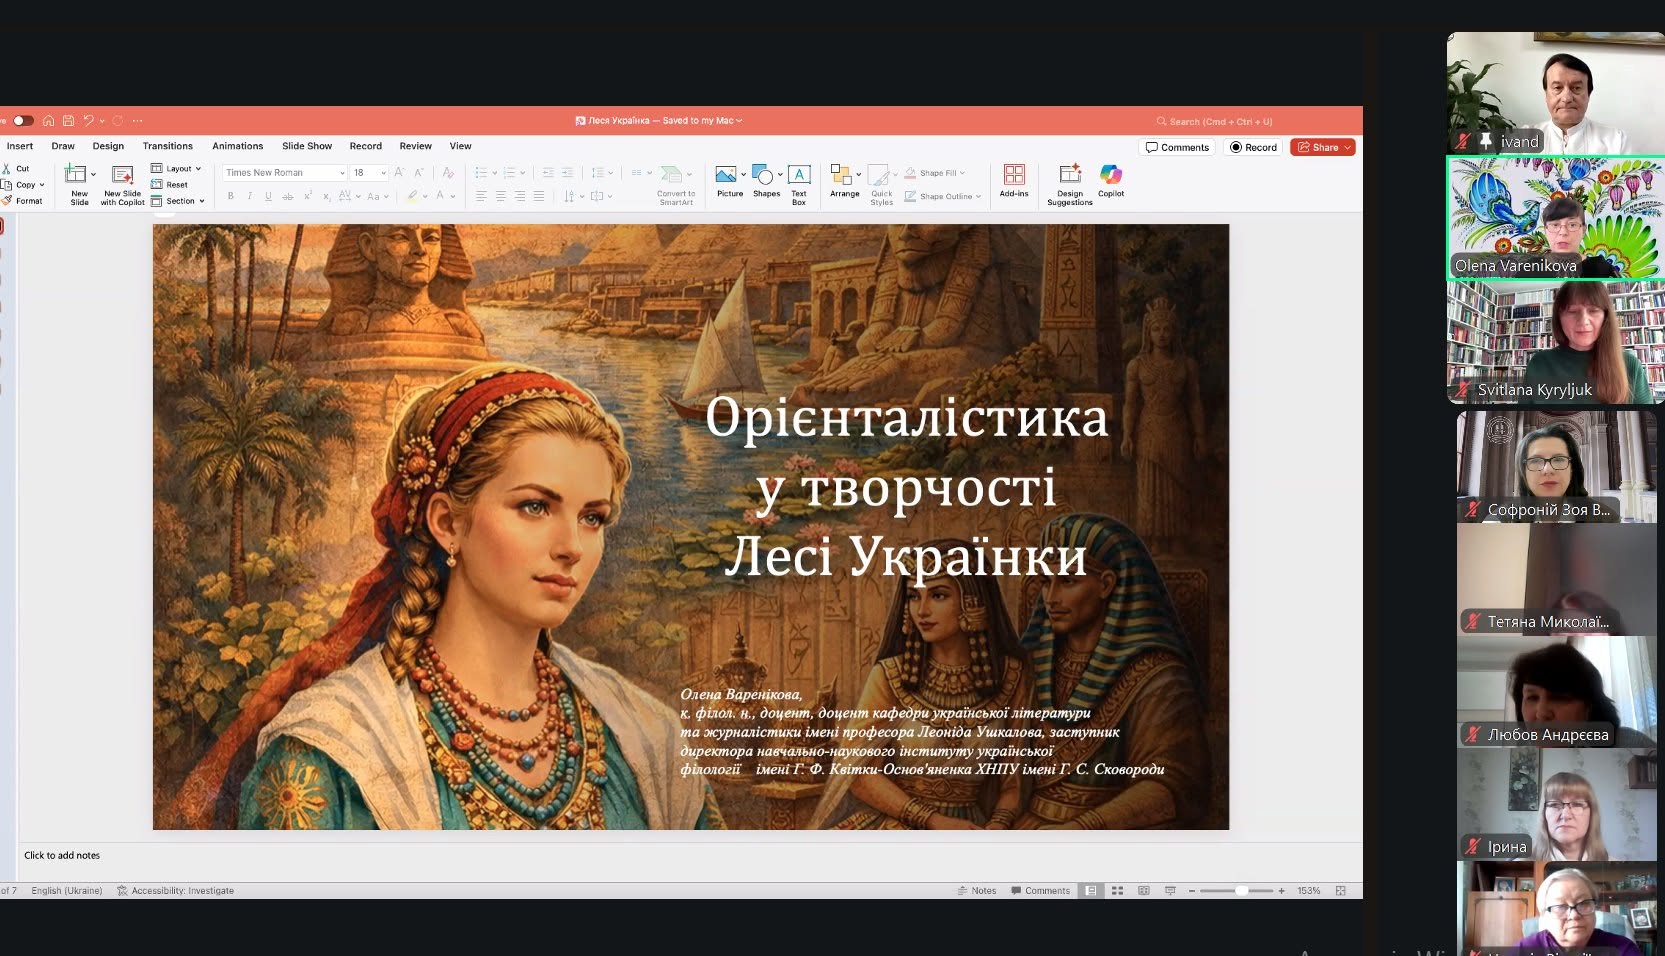Open the Transitions ribbon tab
Viewport: 1665px width, 956px height.
tap(167, 146)
